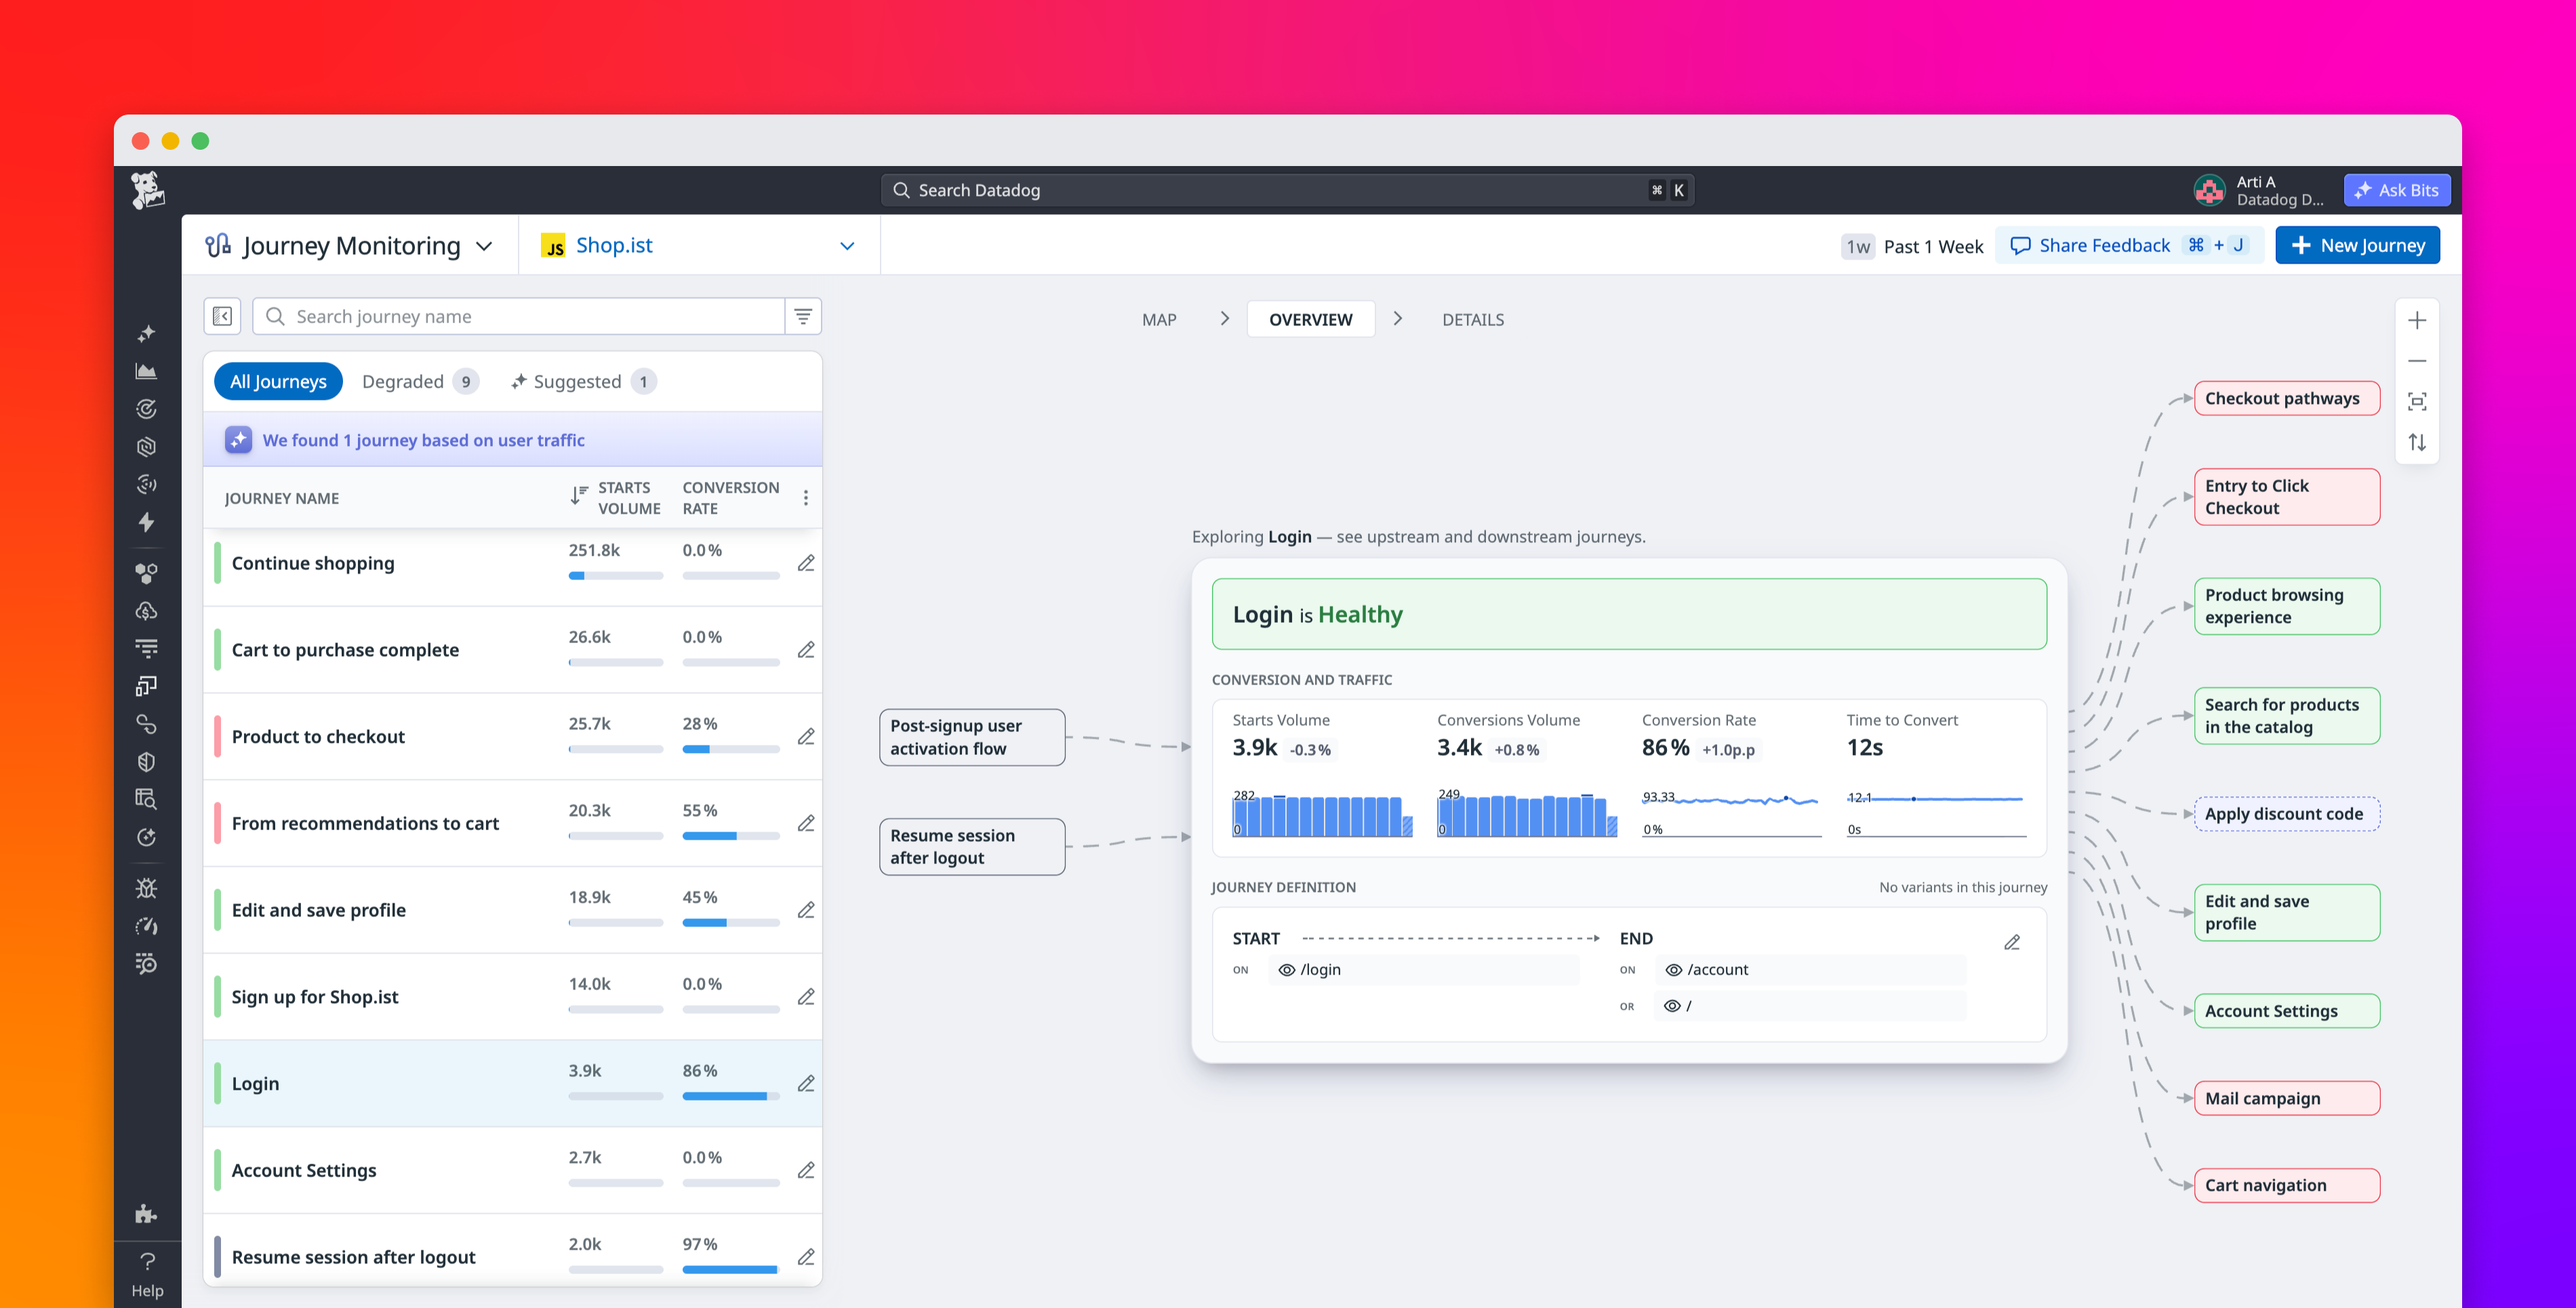Screen dimensions: 2576x1308
Task: Open Ask Bits assistant
Action: (2396, 190)
